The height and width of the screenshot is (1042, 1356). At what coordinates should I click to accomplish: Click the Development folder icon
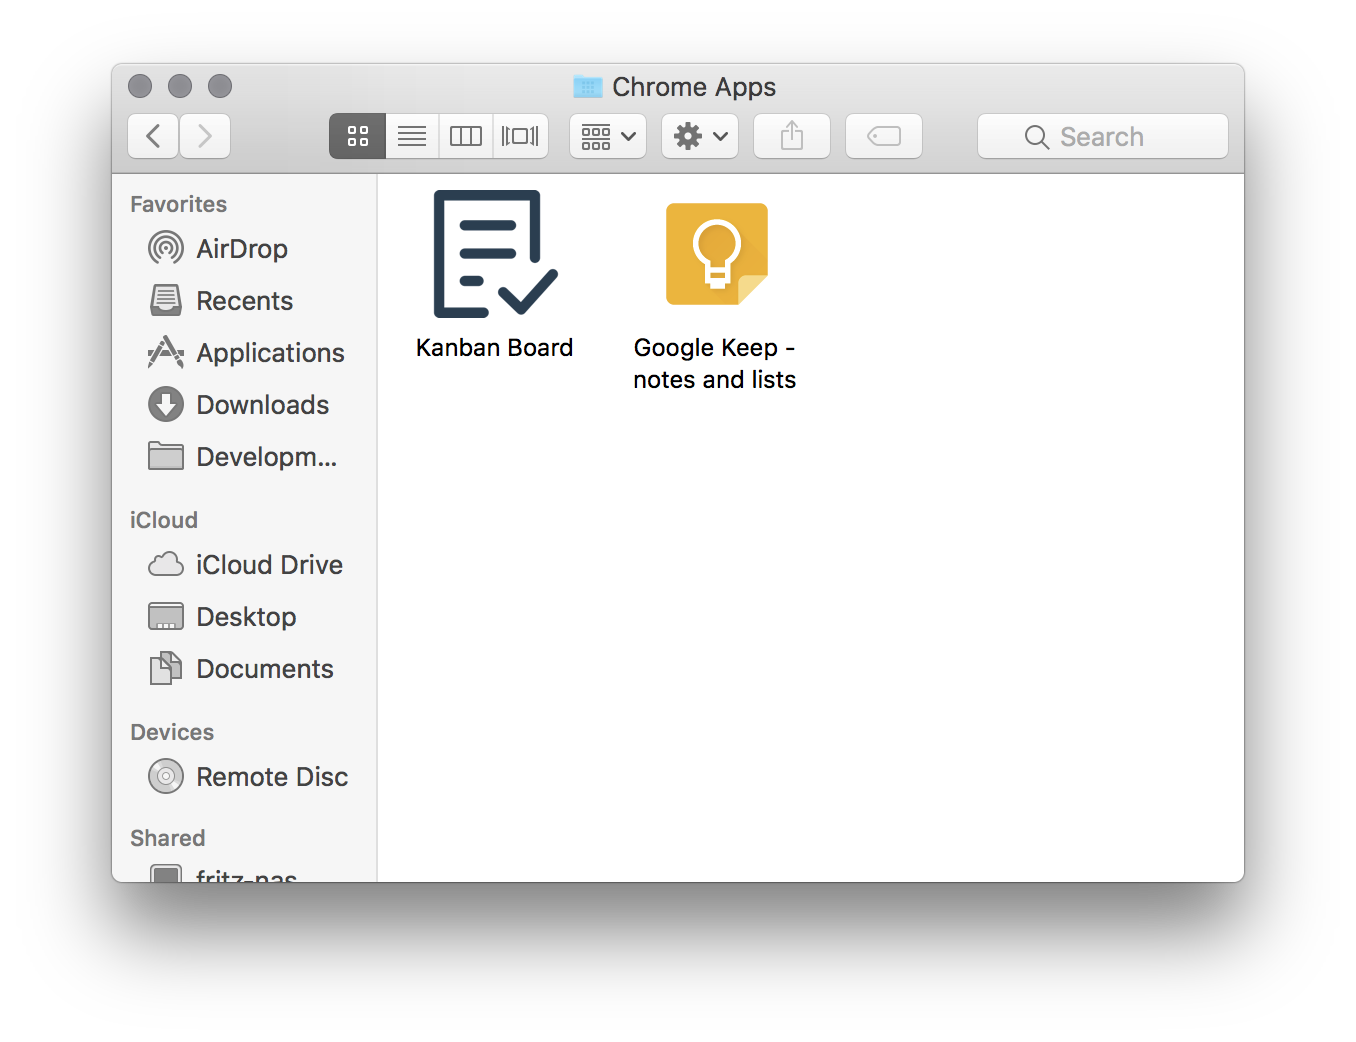tap(166, 456)
